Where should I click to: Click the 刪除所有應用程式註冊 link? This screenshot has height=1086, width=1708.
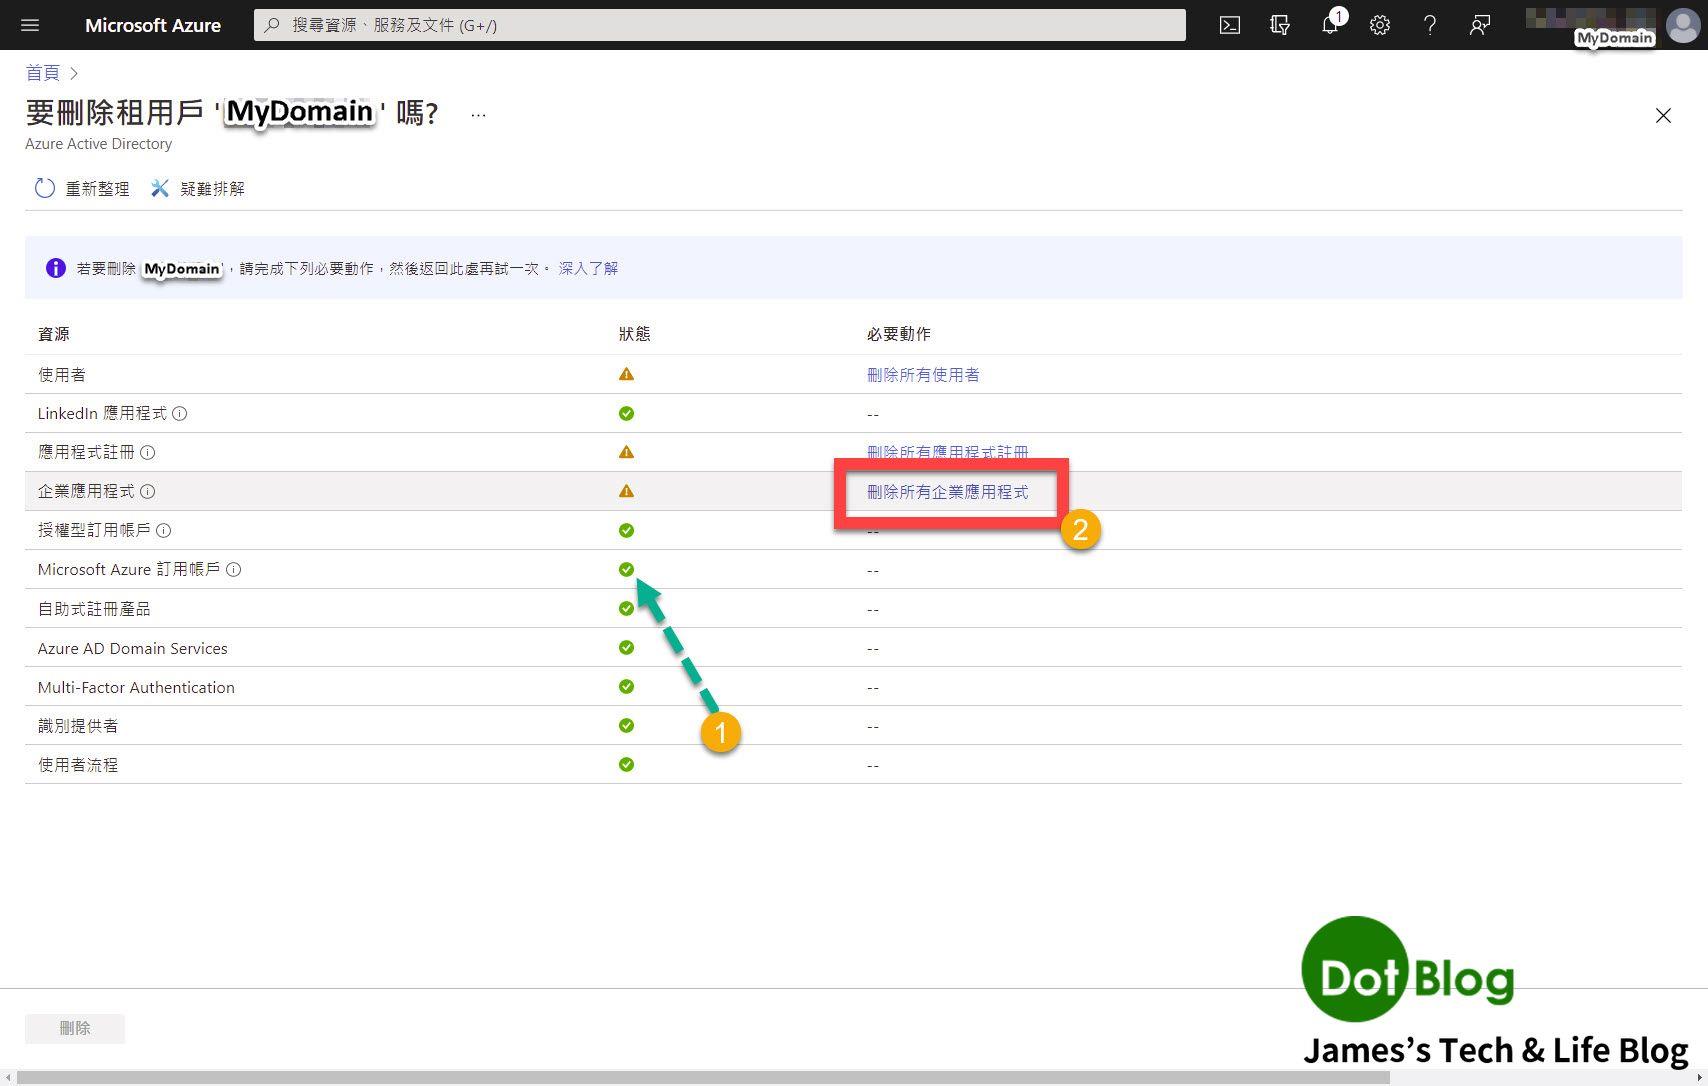[947, 452]
